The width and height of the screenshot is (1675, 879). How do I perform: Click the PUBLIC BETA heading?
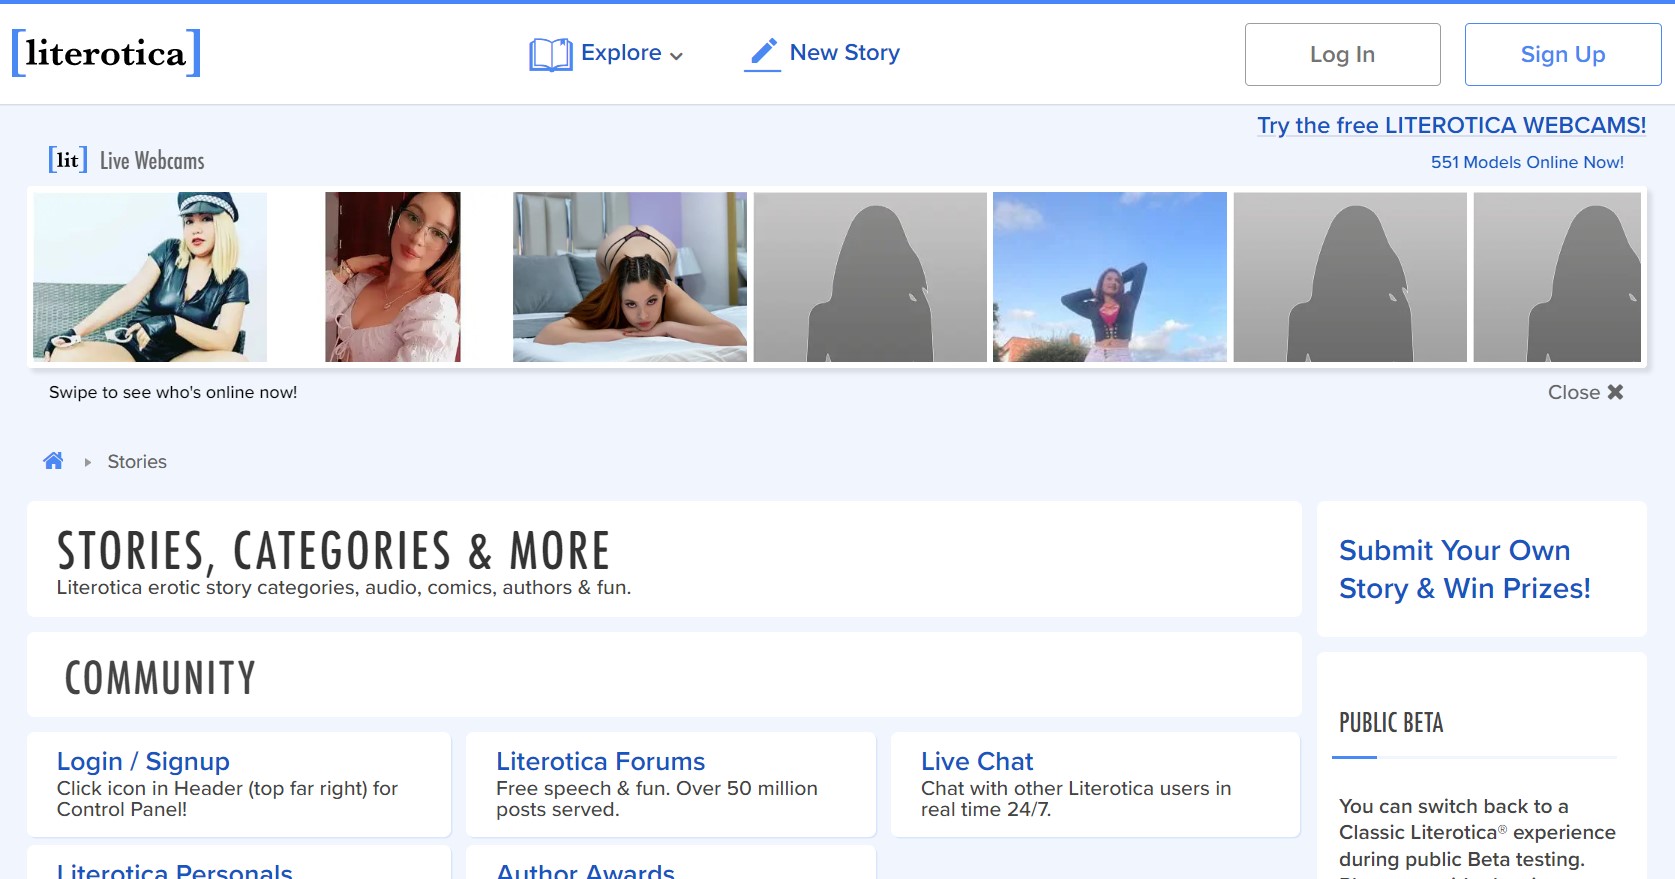tap(1391, 722)
